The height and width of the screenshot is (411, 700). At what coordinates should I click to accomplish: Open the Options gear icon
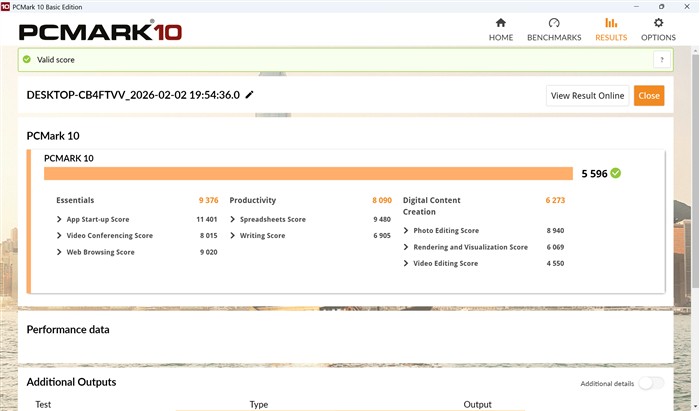[x=658, y=23]
